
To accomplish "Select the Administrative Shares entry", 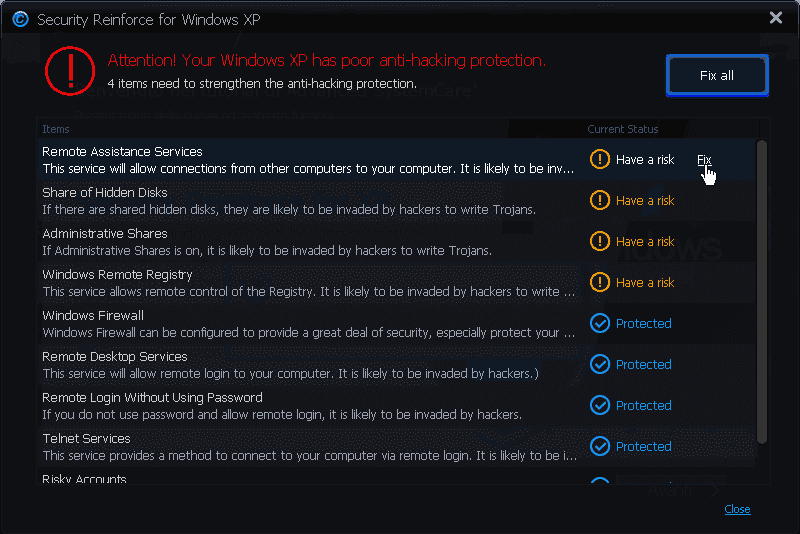I will 300,242.
